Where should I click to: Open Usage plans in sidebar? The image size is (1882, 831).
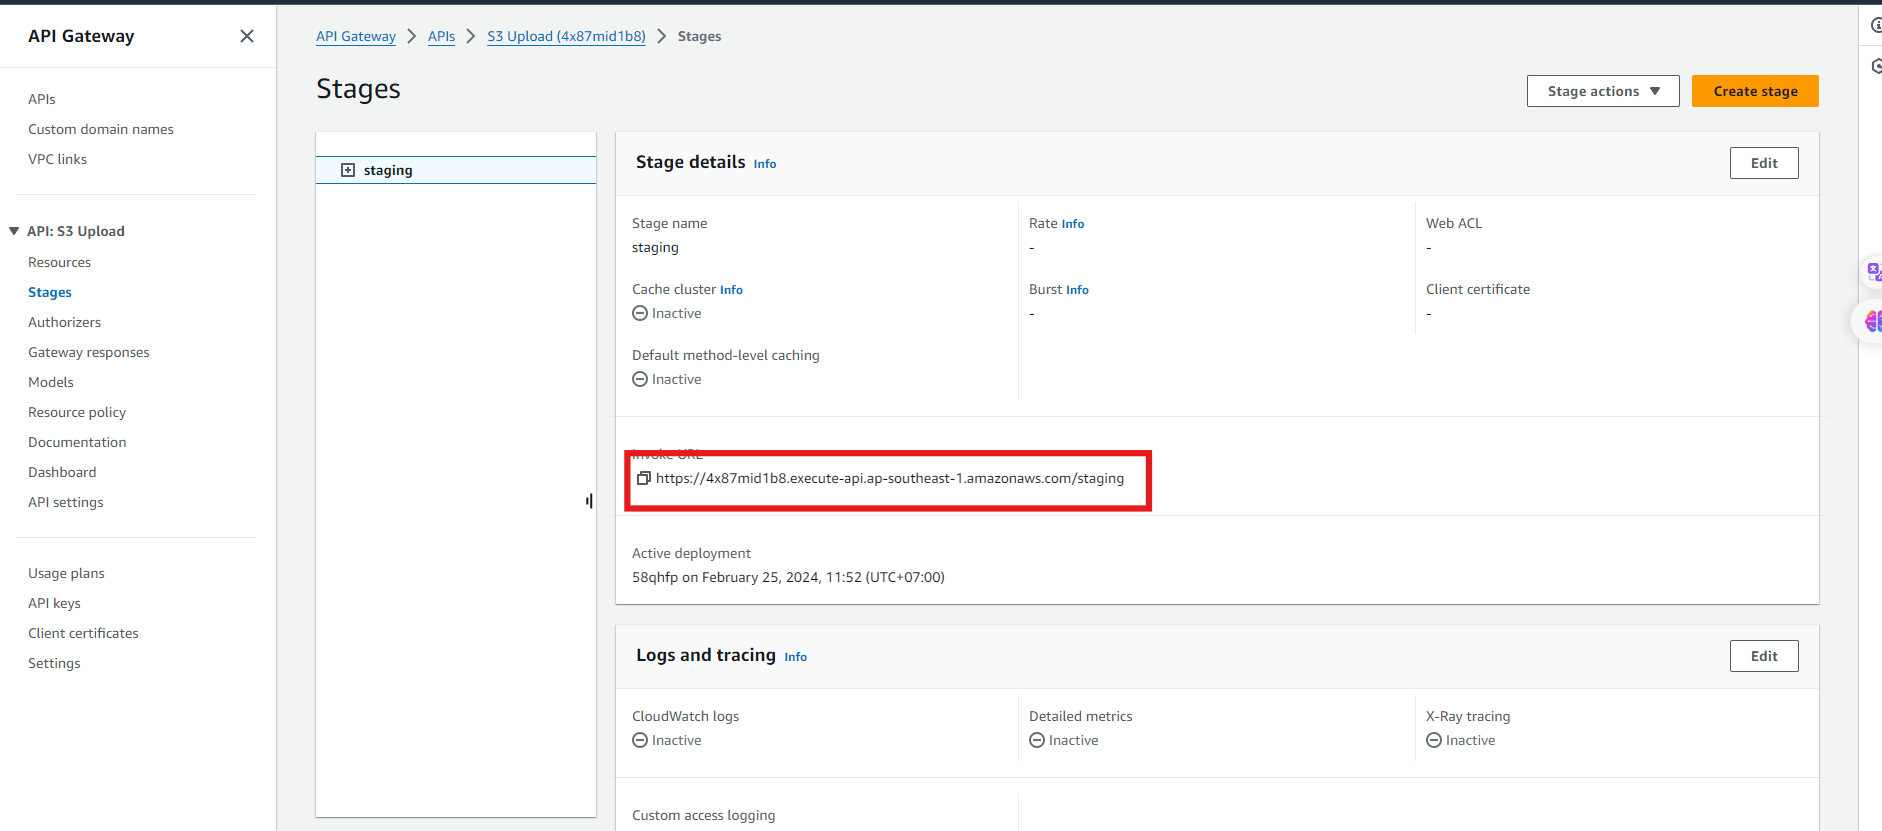pos(66,573)
